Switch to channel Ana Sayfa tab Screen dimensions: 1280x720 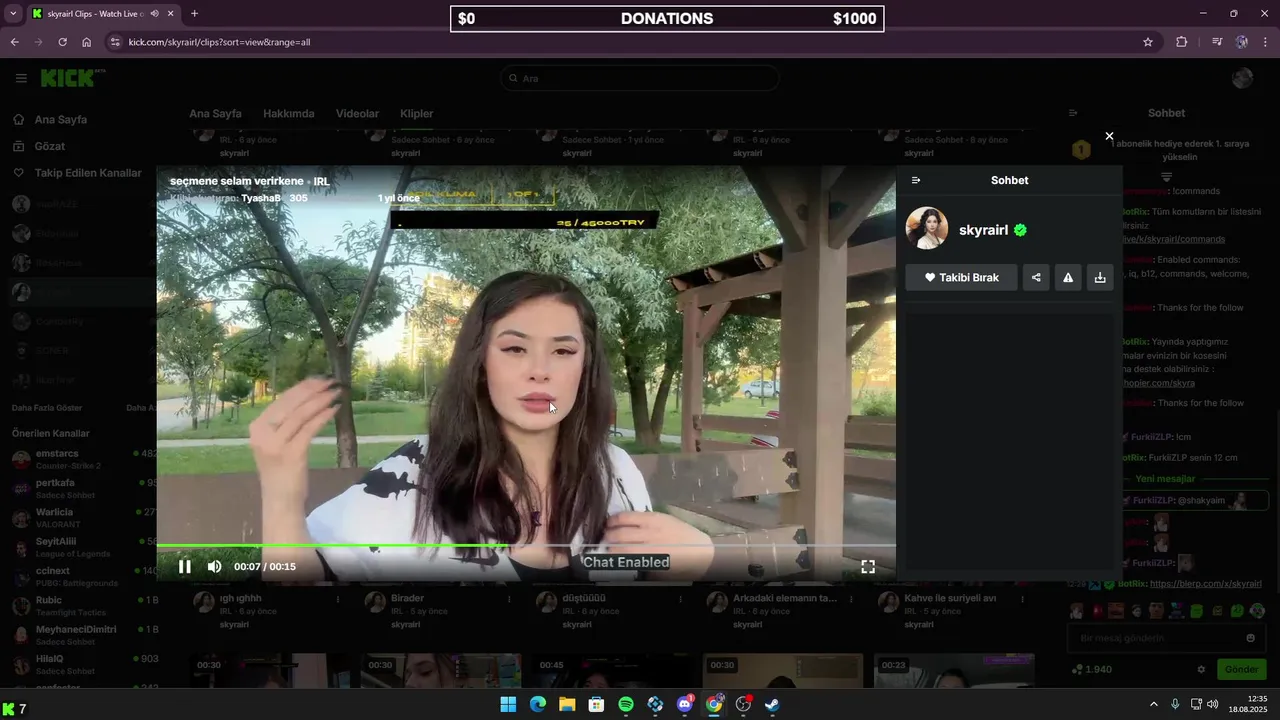[x=215, y=114]
